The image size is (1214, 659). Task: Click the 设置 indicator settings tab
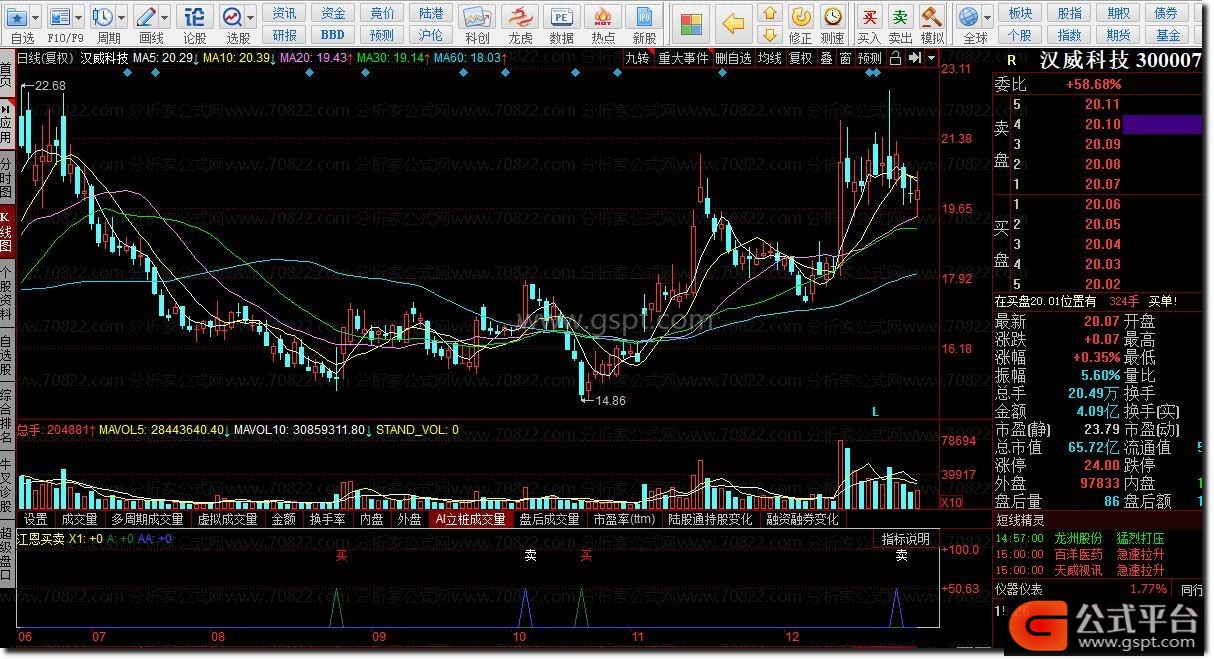click(36, 519)
